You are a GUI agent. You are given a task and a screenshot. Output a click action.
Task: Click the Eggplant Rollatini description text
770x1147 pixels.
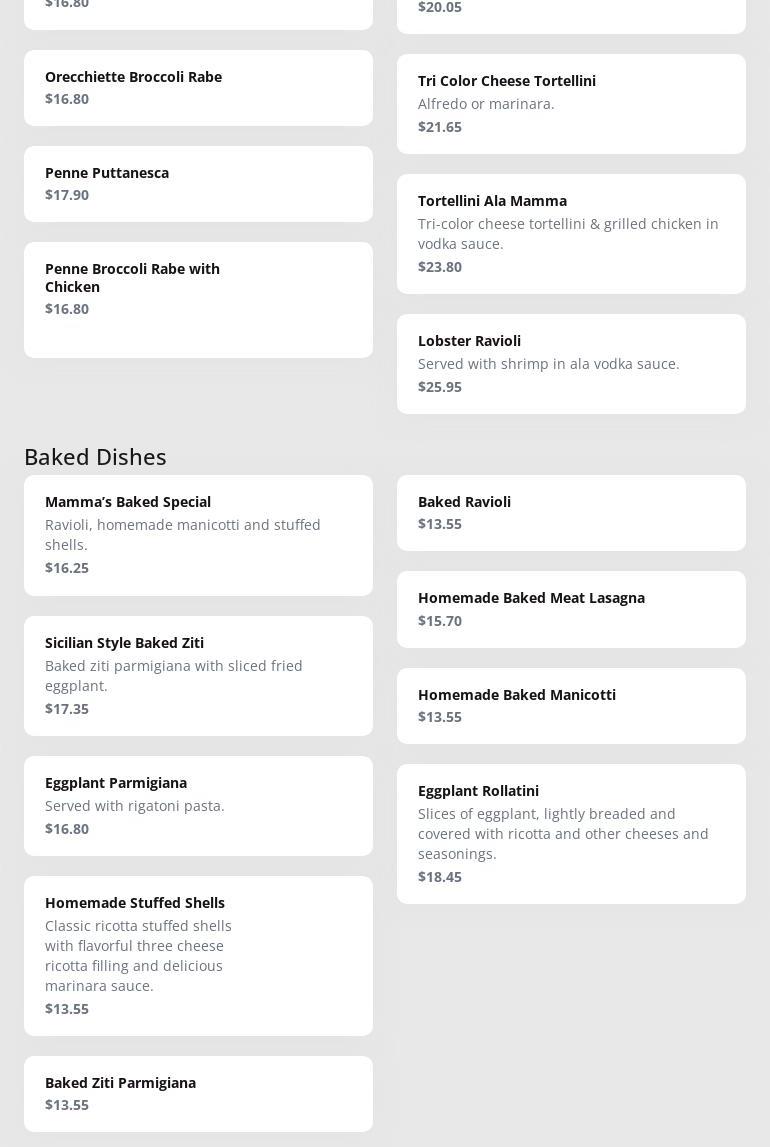[563, 834]
